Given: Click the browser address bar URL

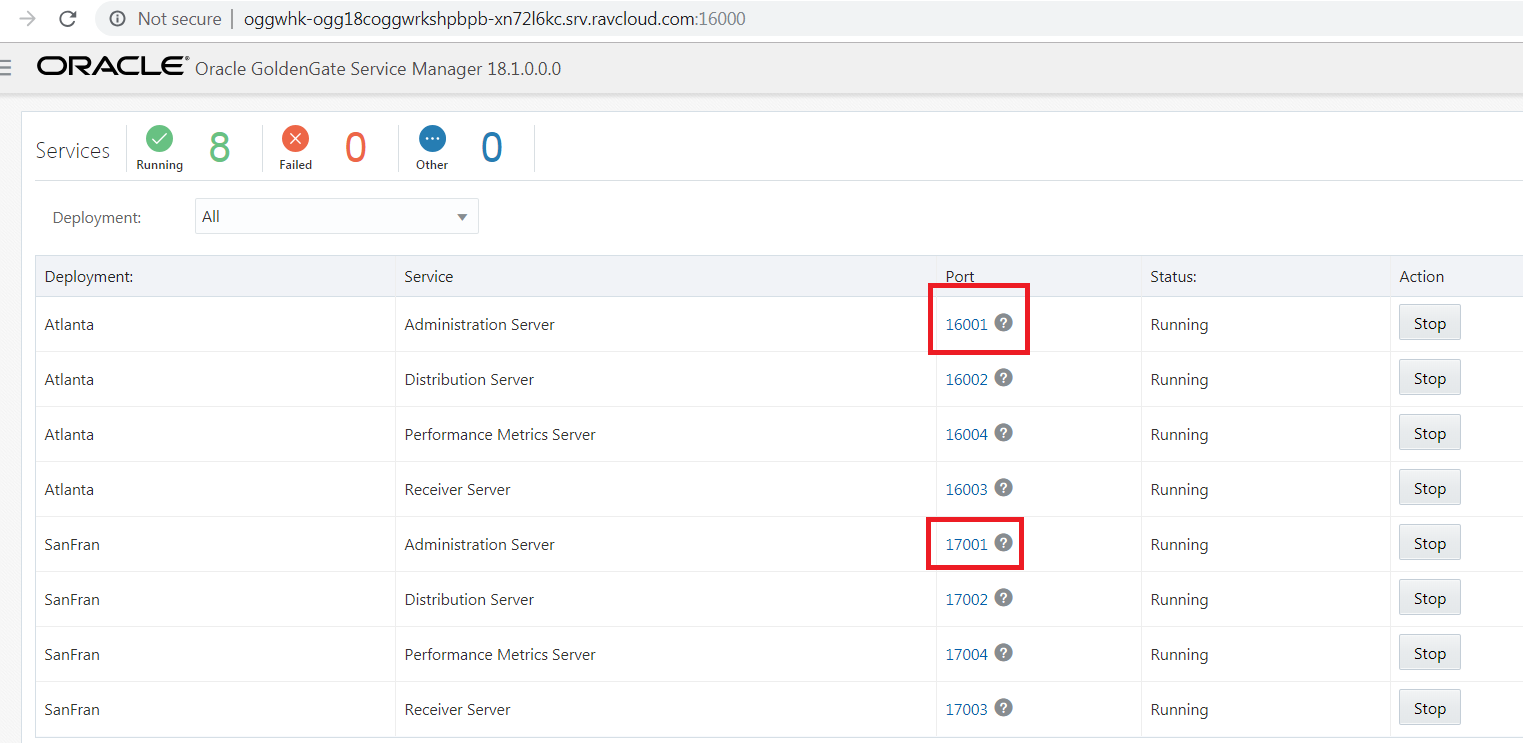Looking at the screenshot, I should 495,19.
